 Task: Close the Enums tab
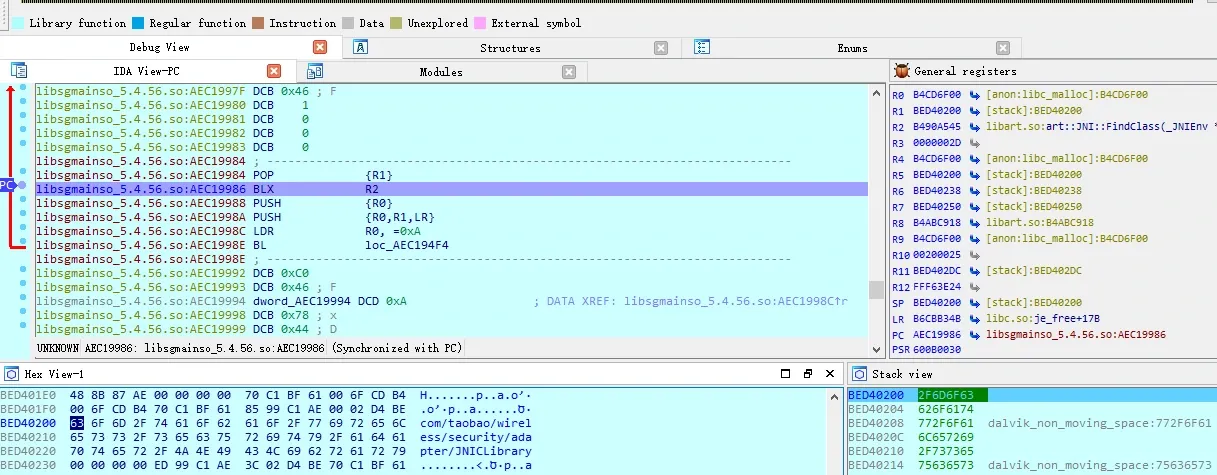[x=1003, y=47]
